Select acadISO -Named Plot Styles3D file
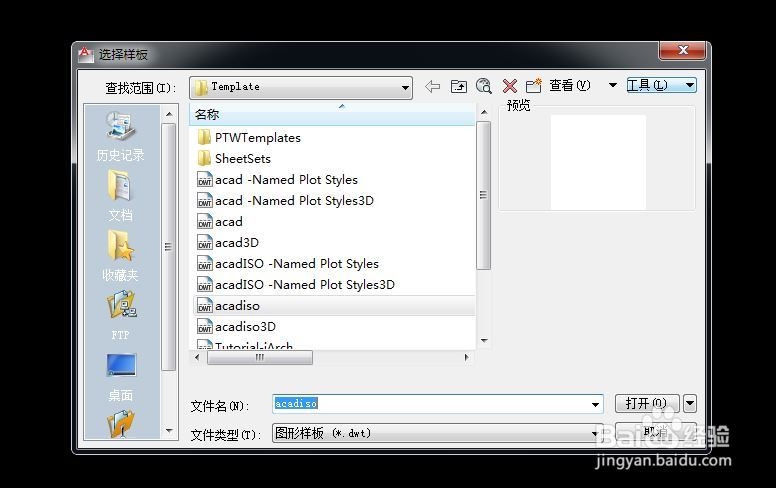 [x=304, y=285]
